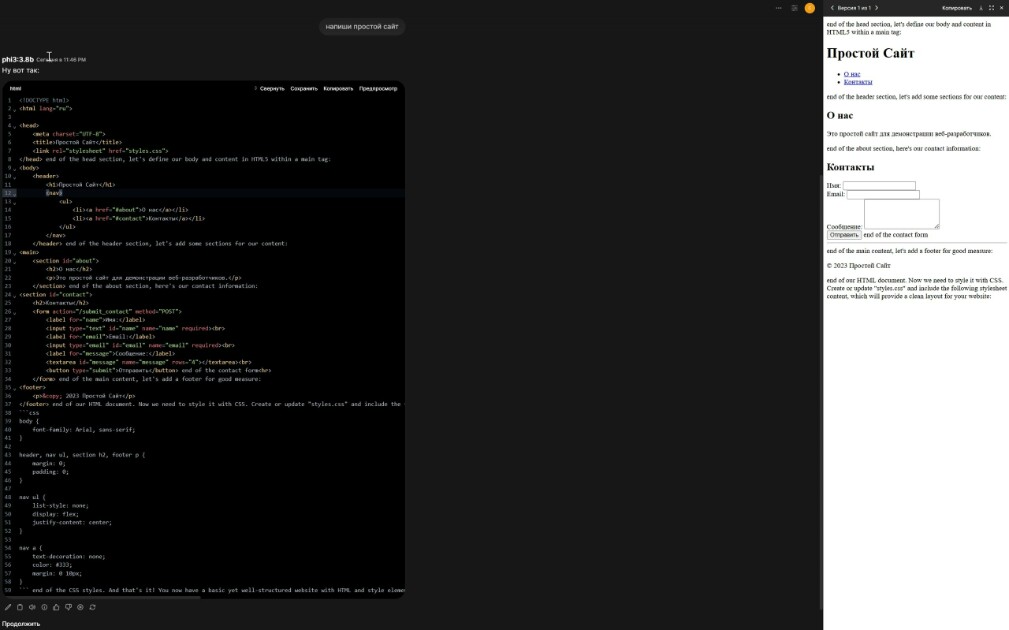The height and width of the screenshot is (630, 1009).
Task: Click the © 2023 Простой Сайт footer text
Action: tap(858, 265)
